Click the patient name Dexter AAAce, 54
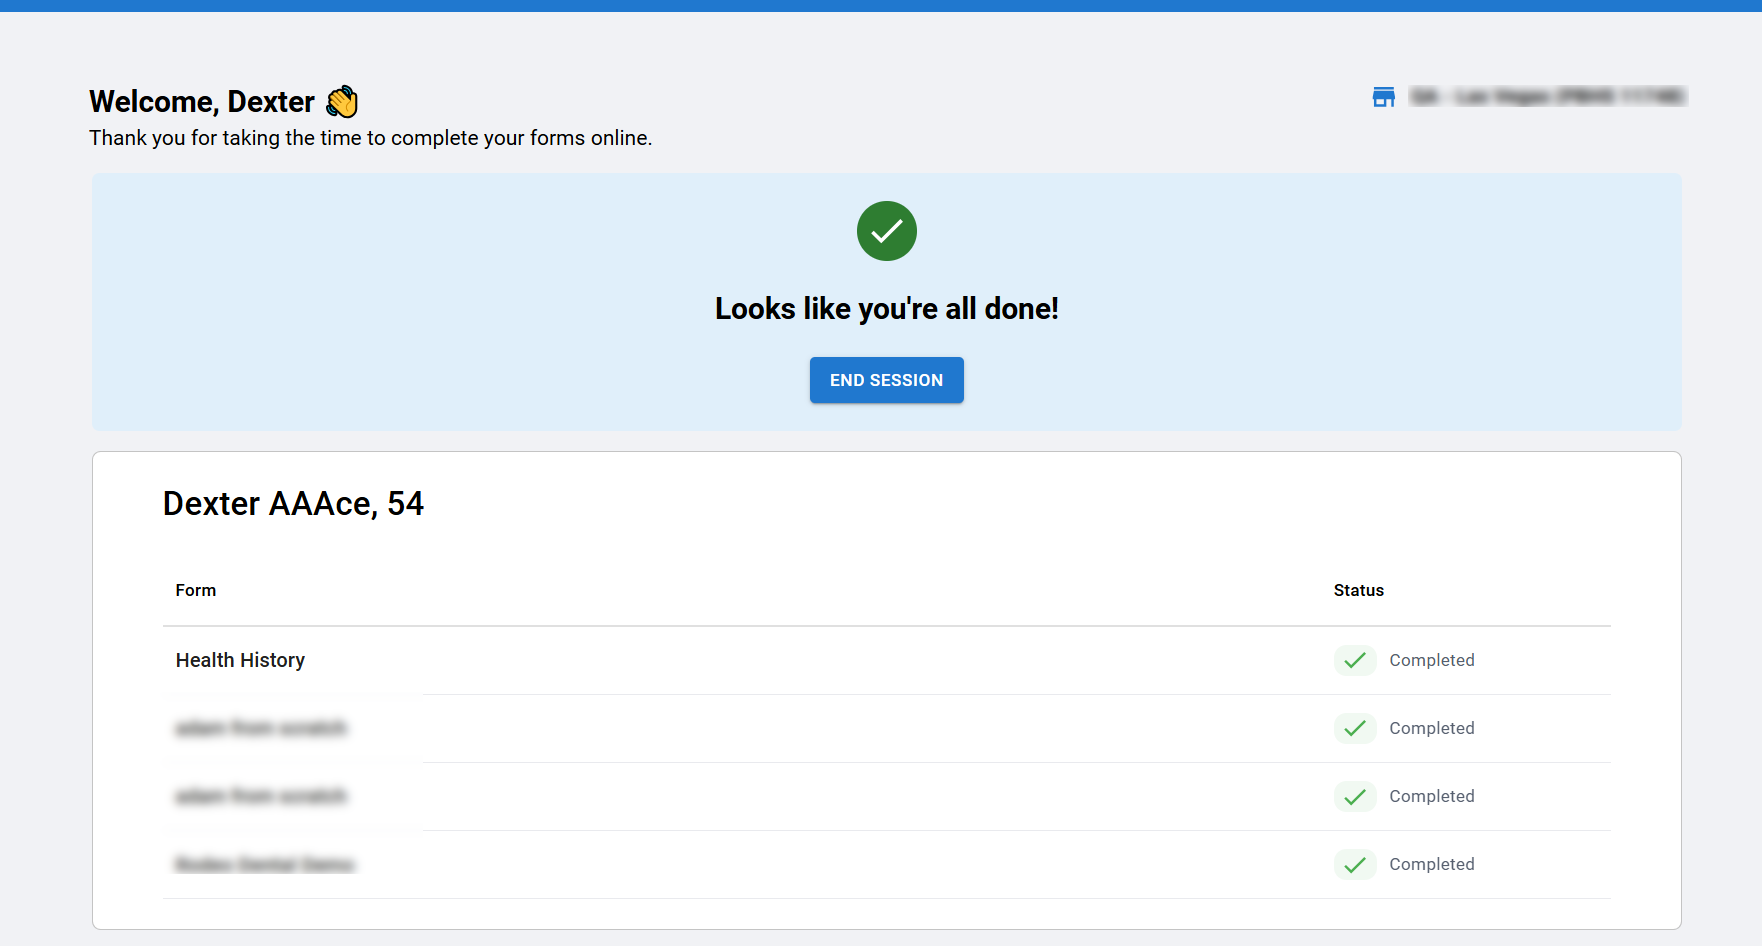The width and height of the screenshot is (1762, 946). 293,503
